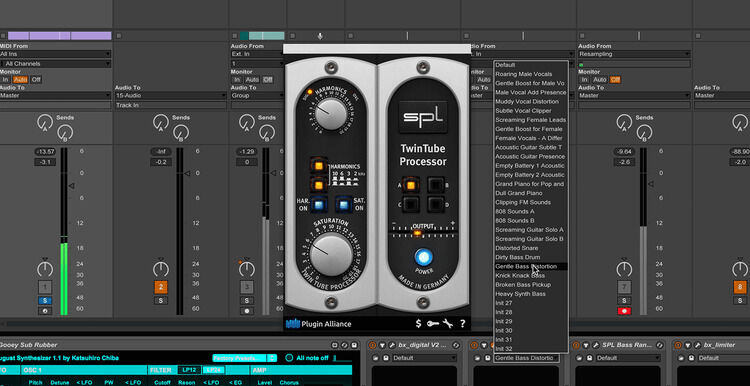Screen dimensions: 750x386
Task: Click hot-swap icon on bx_digital V2 header
Action: [x=457, y=345]
